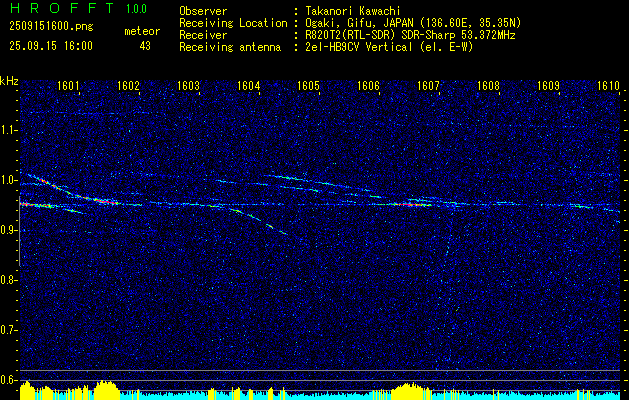Click the 0.8 kHz axis label
This screenshot has height=400, width=629.
pyautogui.click(x=9, y=280)
